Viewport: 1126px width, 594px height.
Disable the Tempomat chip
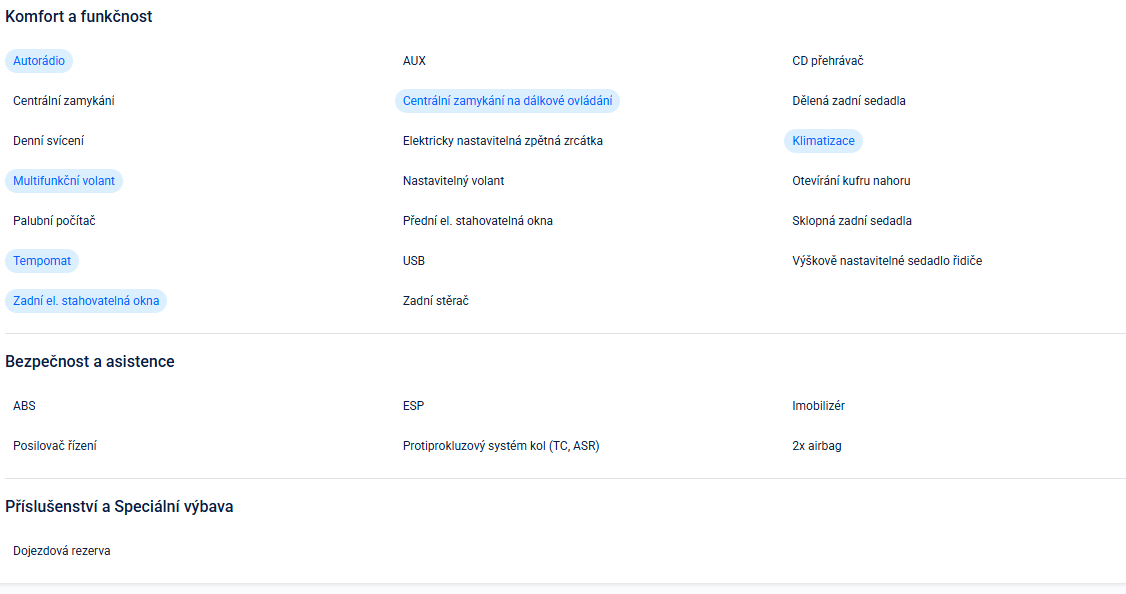click(x=42, y=261)
